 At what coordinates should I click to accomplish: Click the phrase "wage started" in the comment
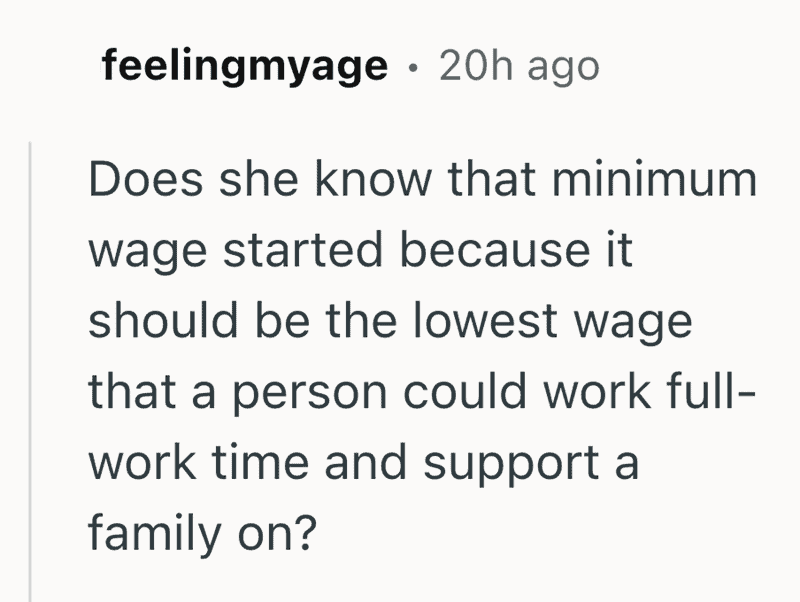click(x=235, y=251)
